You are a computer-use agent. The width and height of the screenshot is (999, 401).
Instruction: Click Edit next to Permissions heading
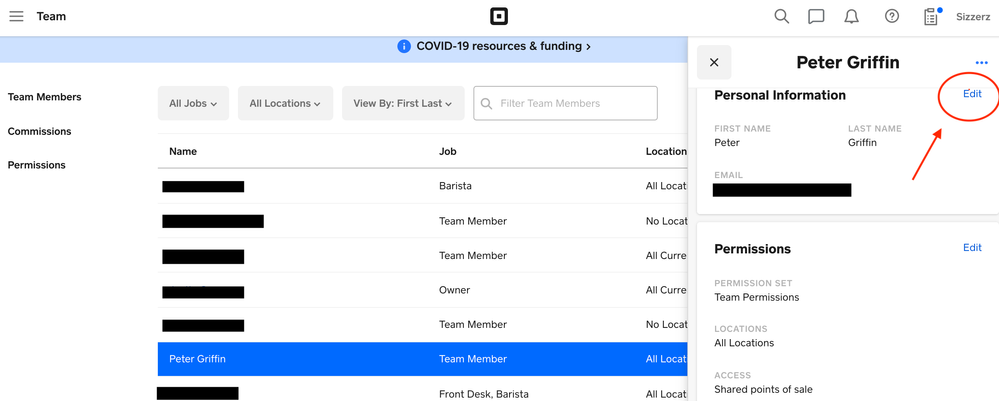point(971,248)
